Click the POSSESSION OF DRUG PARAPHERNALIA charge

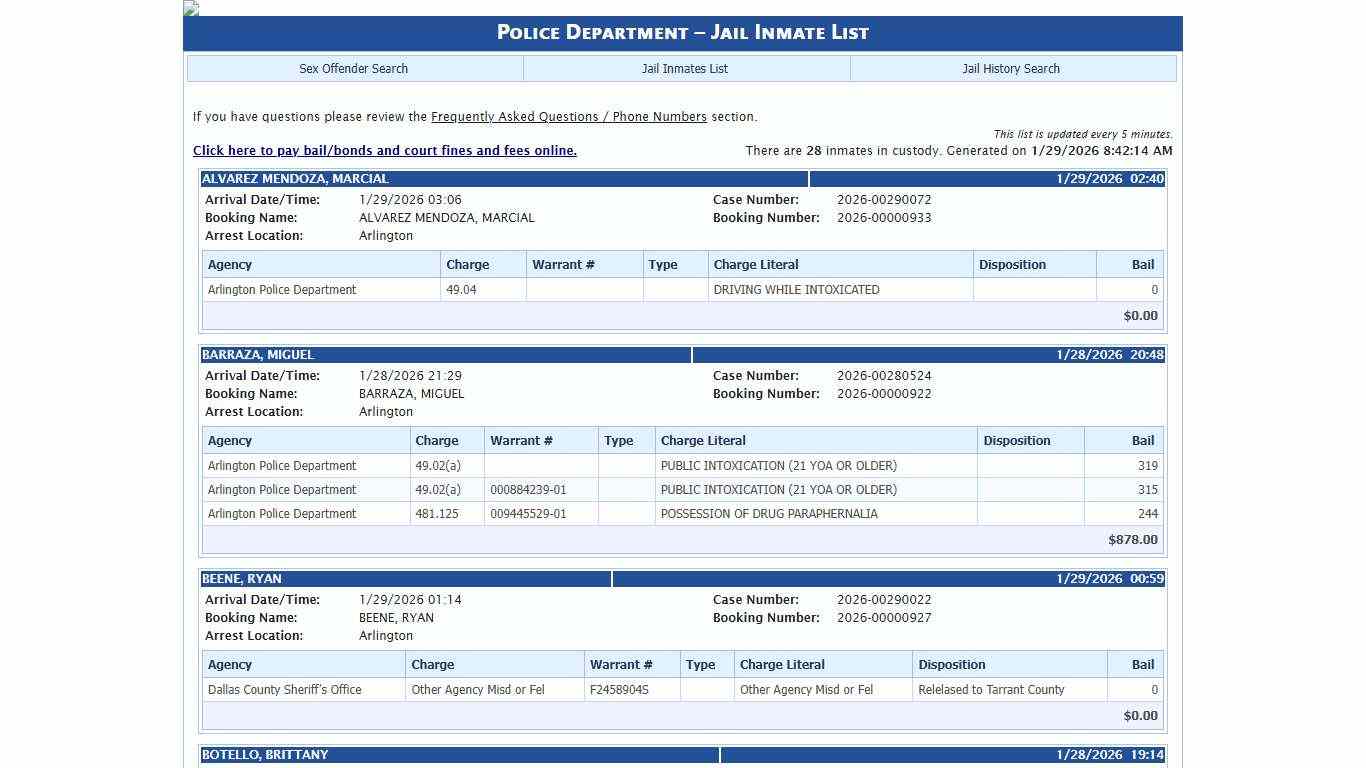(x=769, y=514)
